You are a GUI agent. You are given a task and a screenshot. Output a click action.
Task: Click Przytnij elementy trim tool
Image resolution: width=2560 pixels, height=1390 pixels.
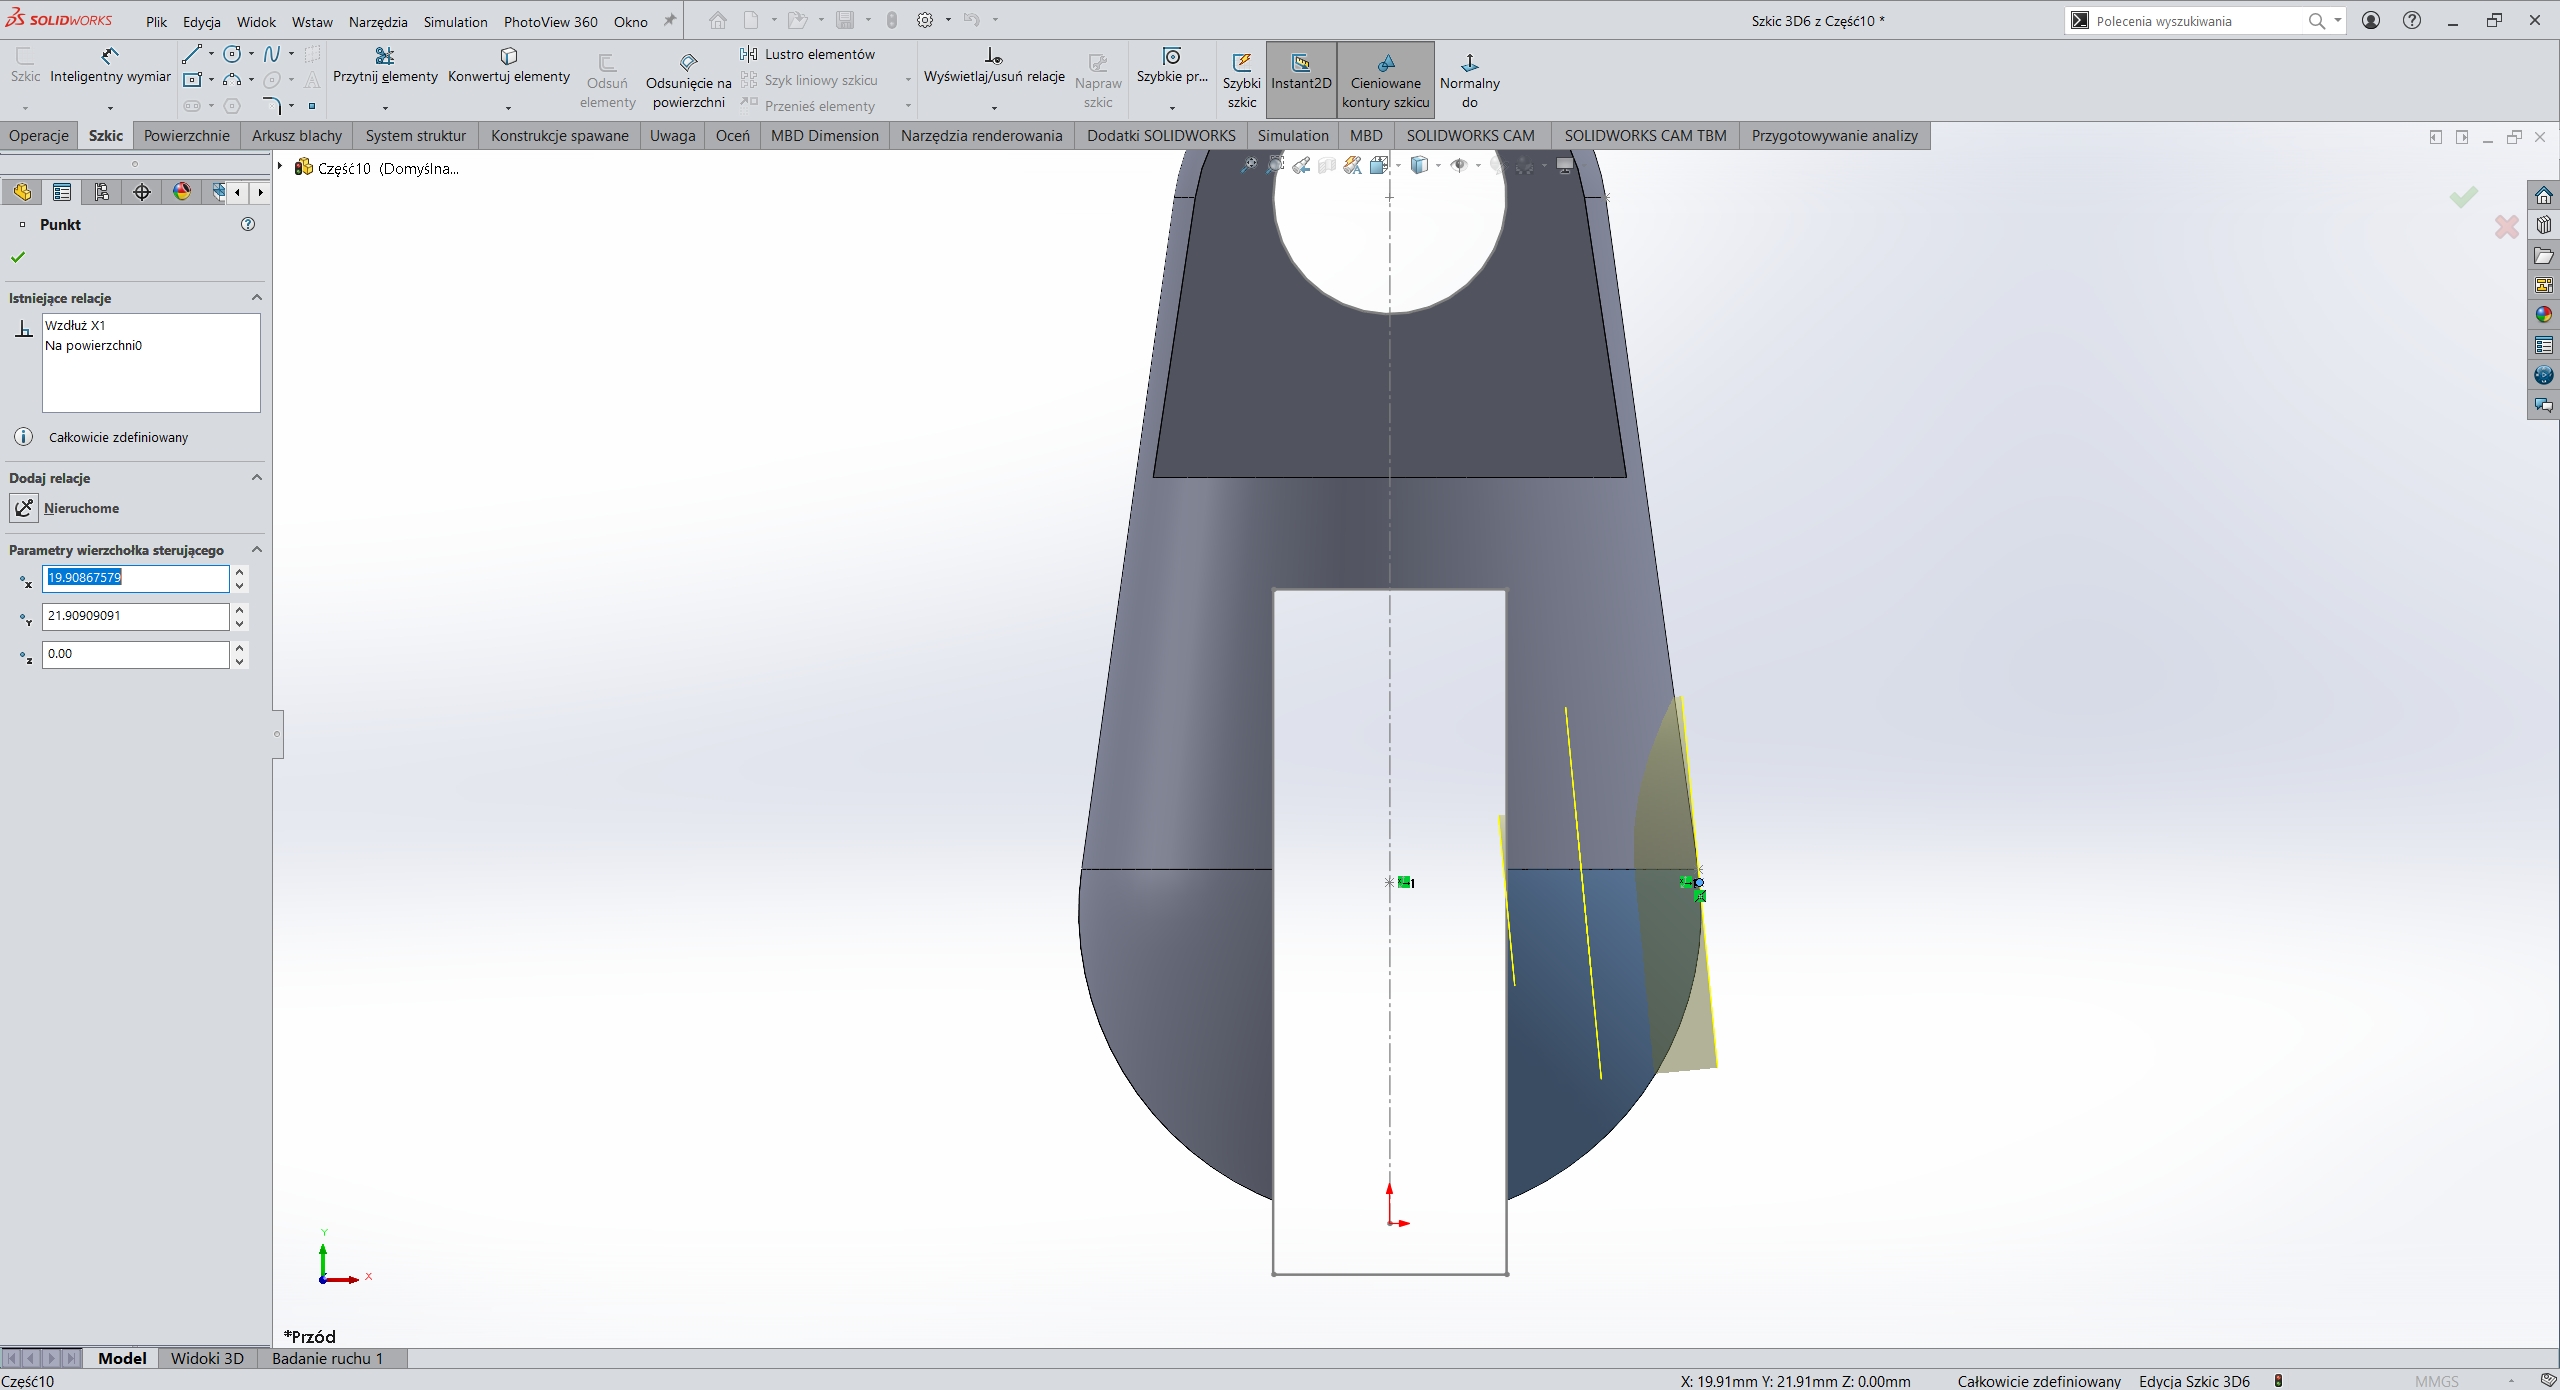(x=385, y=65)
